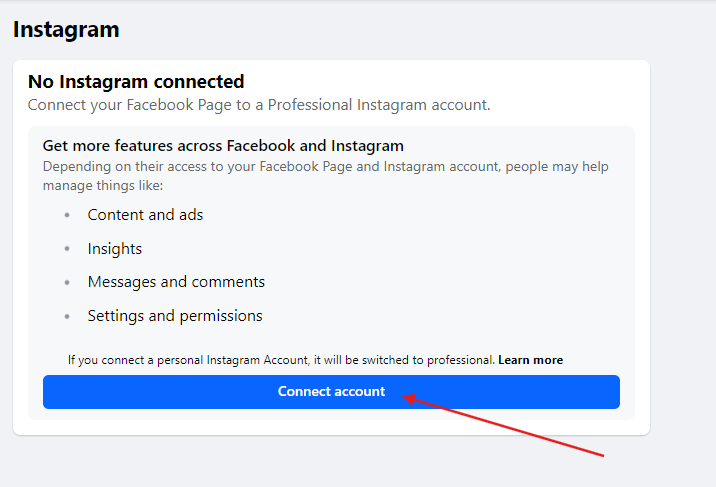
Task: Select the No Instagram connected title
Action: [136, 82]
